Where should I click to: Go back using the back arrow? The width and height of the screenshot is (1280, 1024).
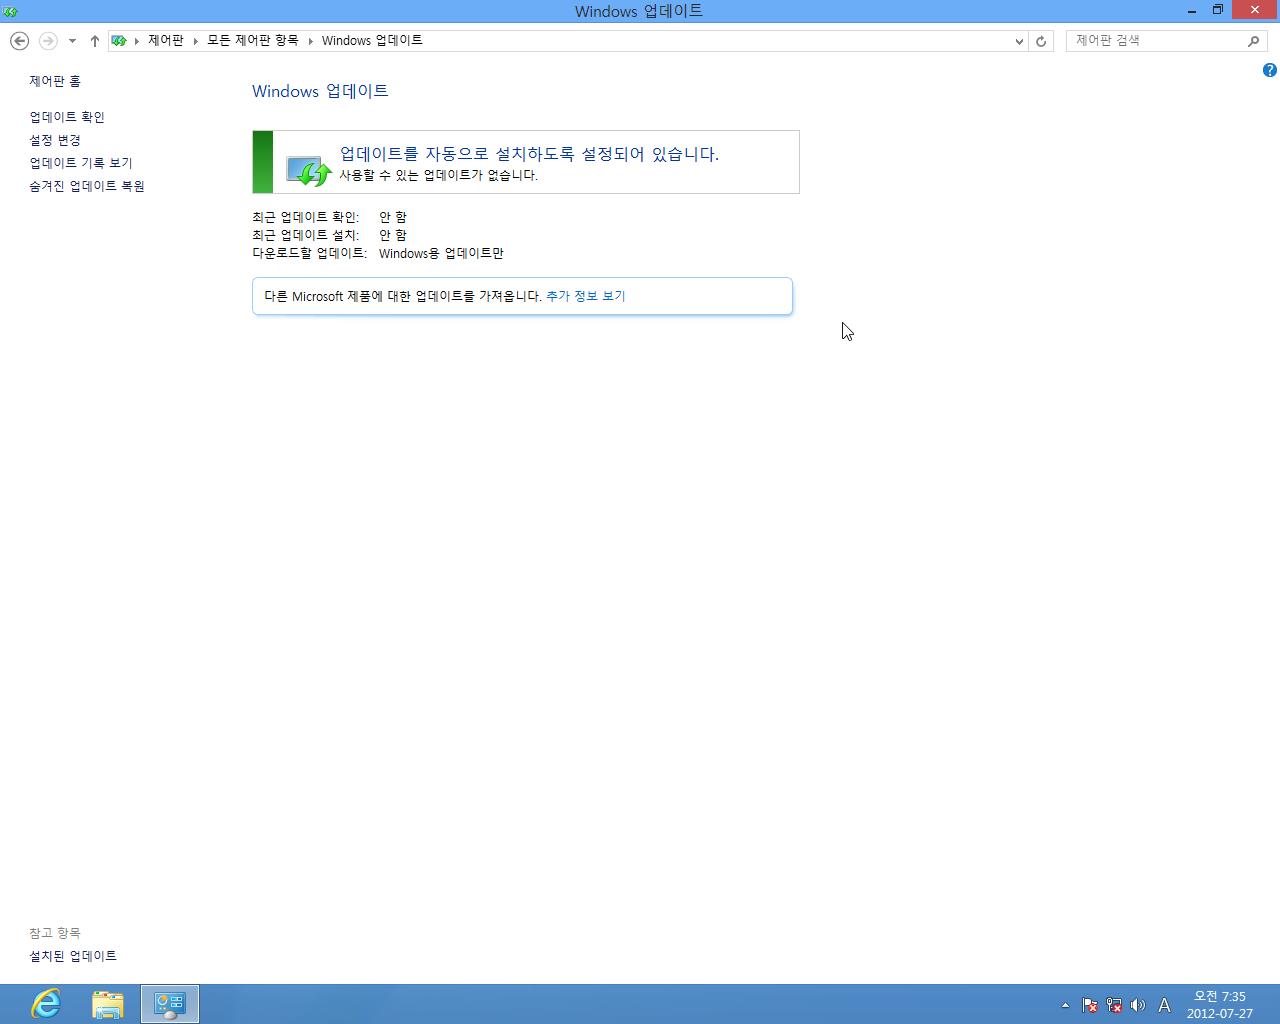pos(19,41)
